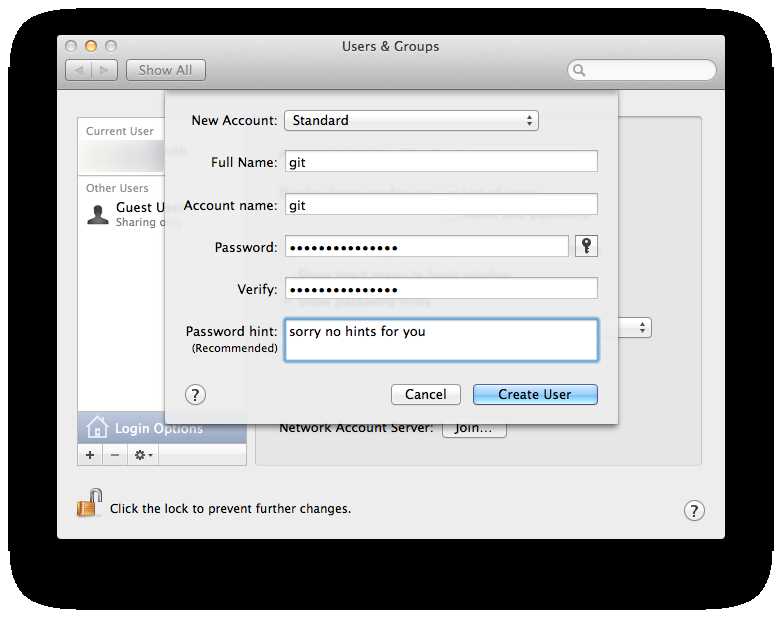The image size is (782, 618).
Task: Click Create User button
Action: [x=535, y=395]
